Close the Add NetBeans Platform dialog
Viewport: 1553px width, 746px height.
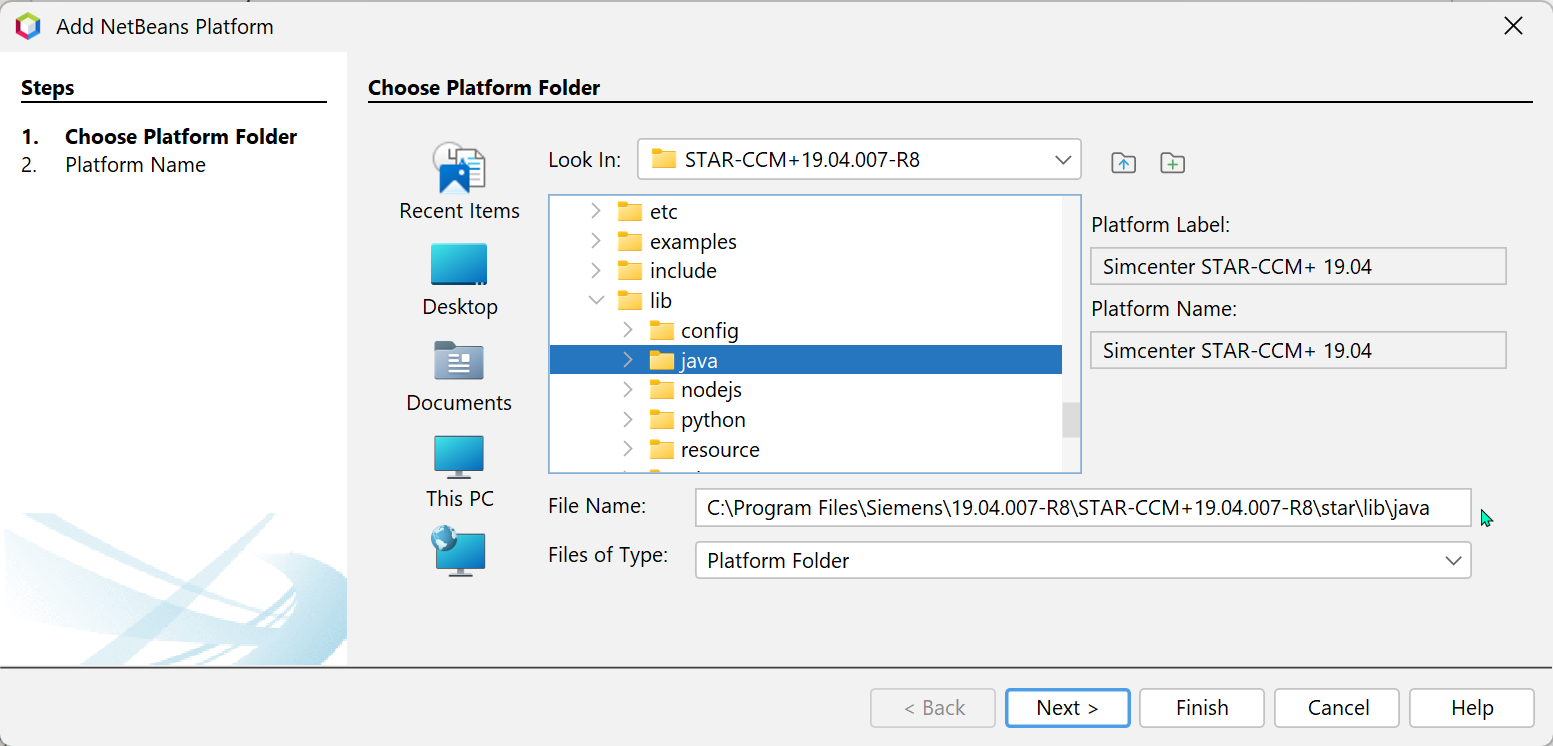1514,27
